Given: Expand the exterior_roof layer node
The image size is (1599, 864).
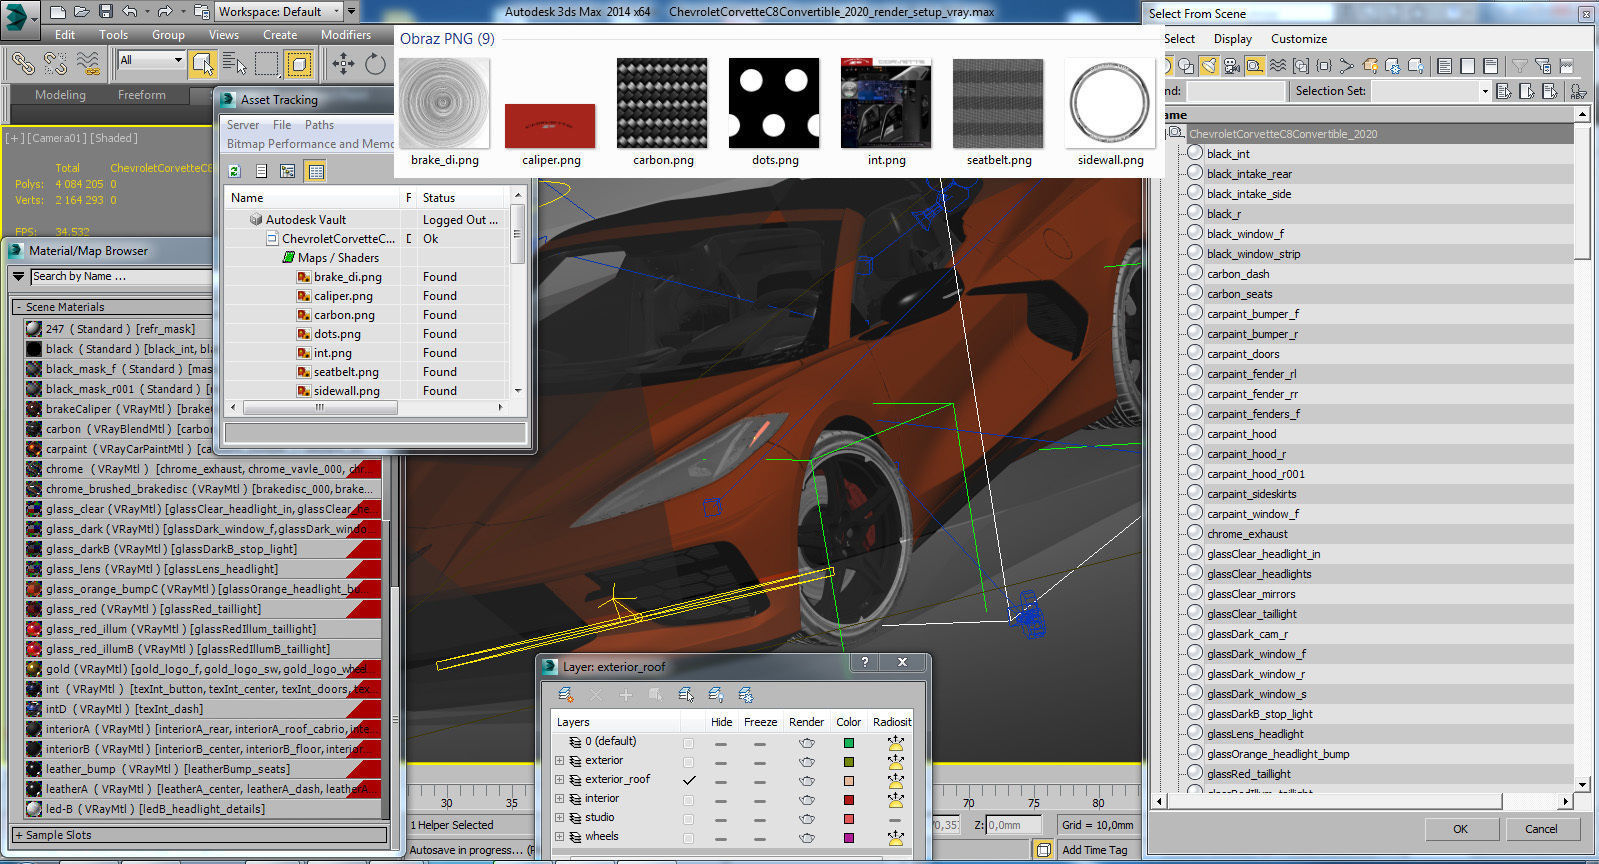Looking at the screenshot, I should (x=559, y=780).
